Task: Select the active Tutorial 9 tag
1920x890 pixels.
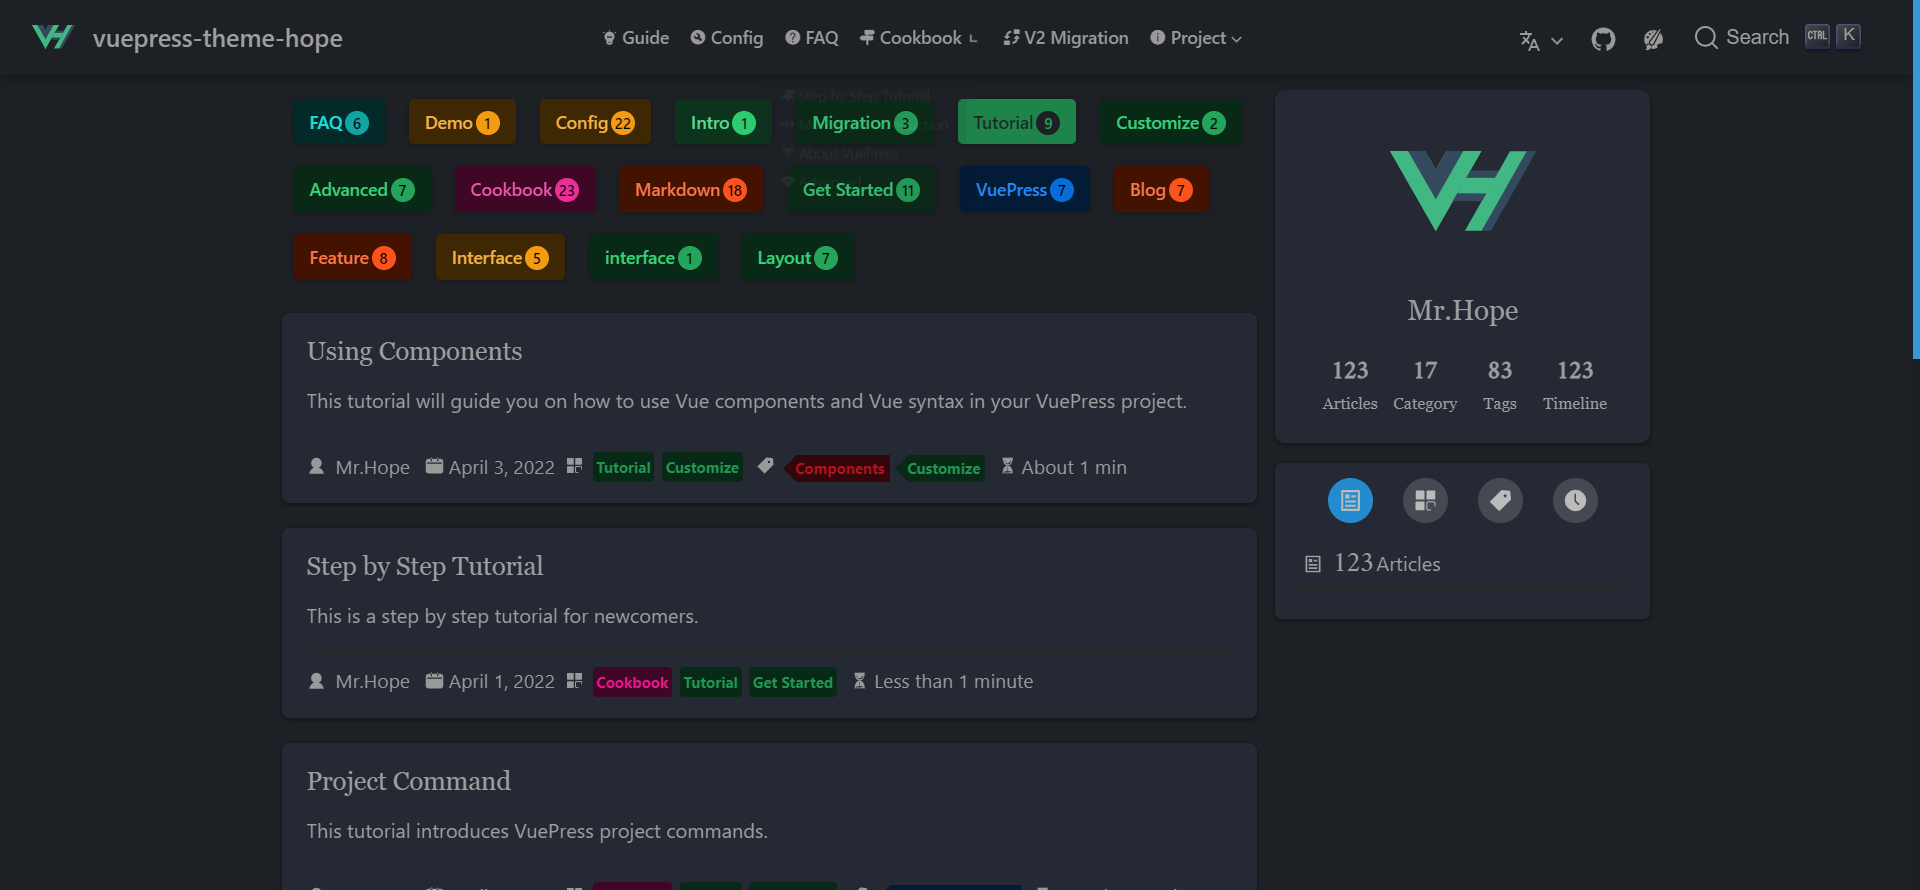Action: [x=1017, y=122]
